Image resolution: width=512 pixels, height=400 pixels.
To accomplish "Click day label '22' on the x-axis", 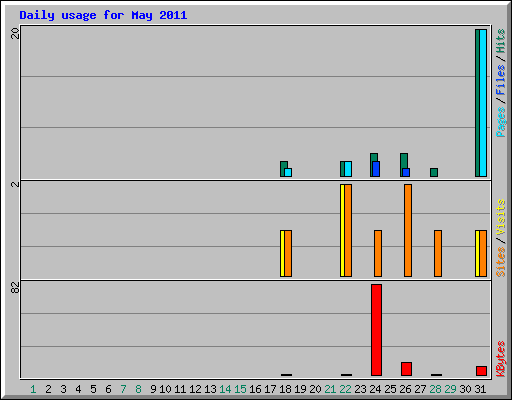I will pyautogui.click(x=345, y=389).
